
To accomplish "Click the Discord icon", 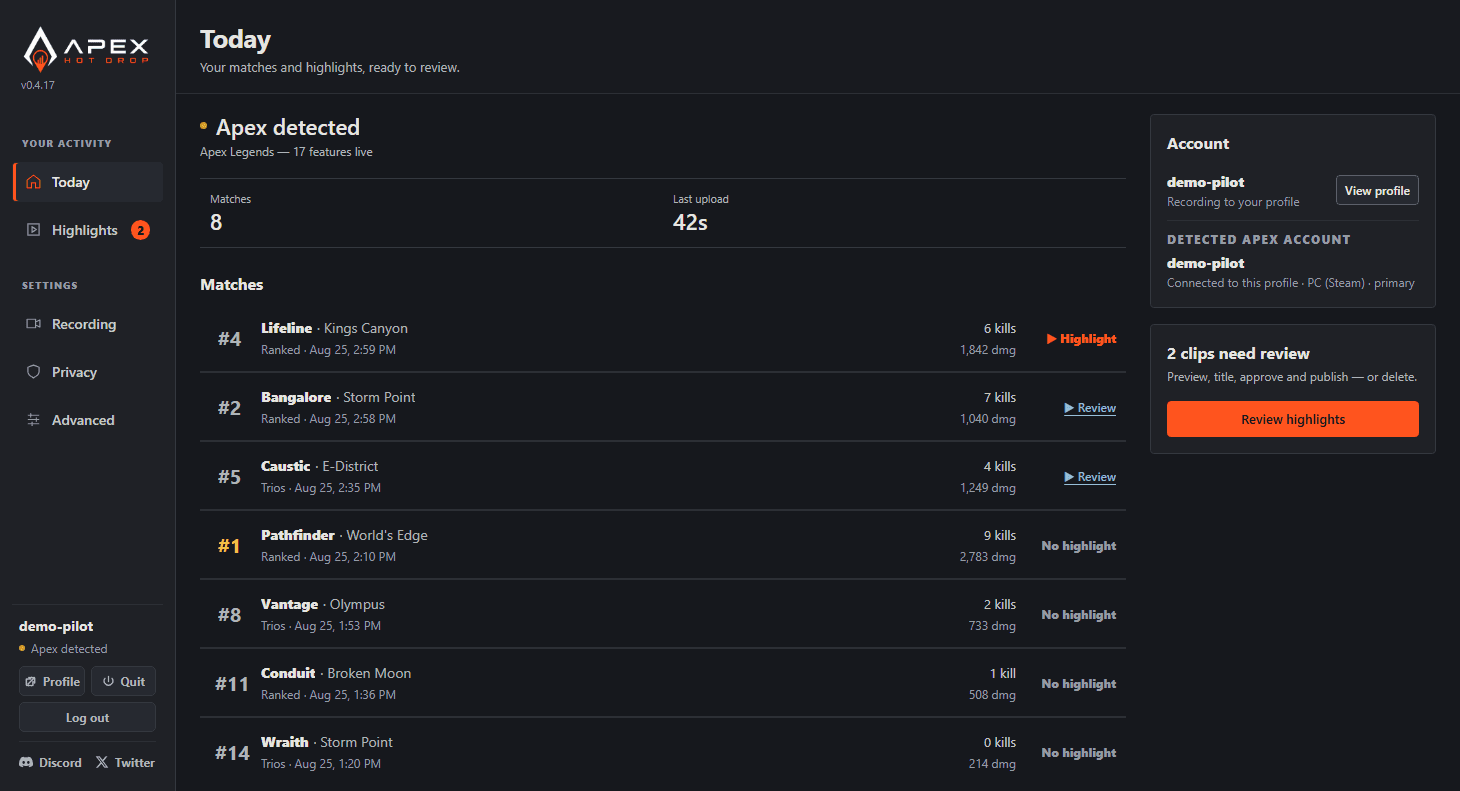I will [x=26, y=762].
